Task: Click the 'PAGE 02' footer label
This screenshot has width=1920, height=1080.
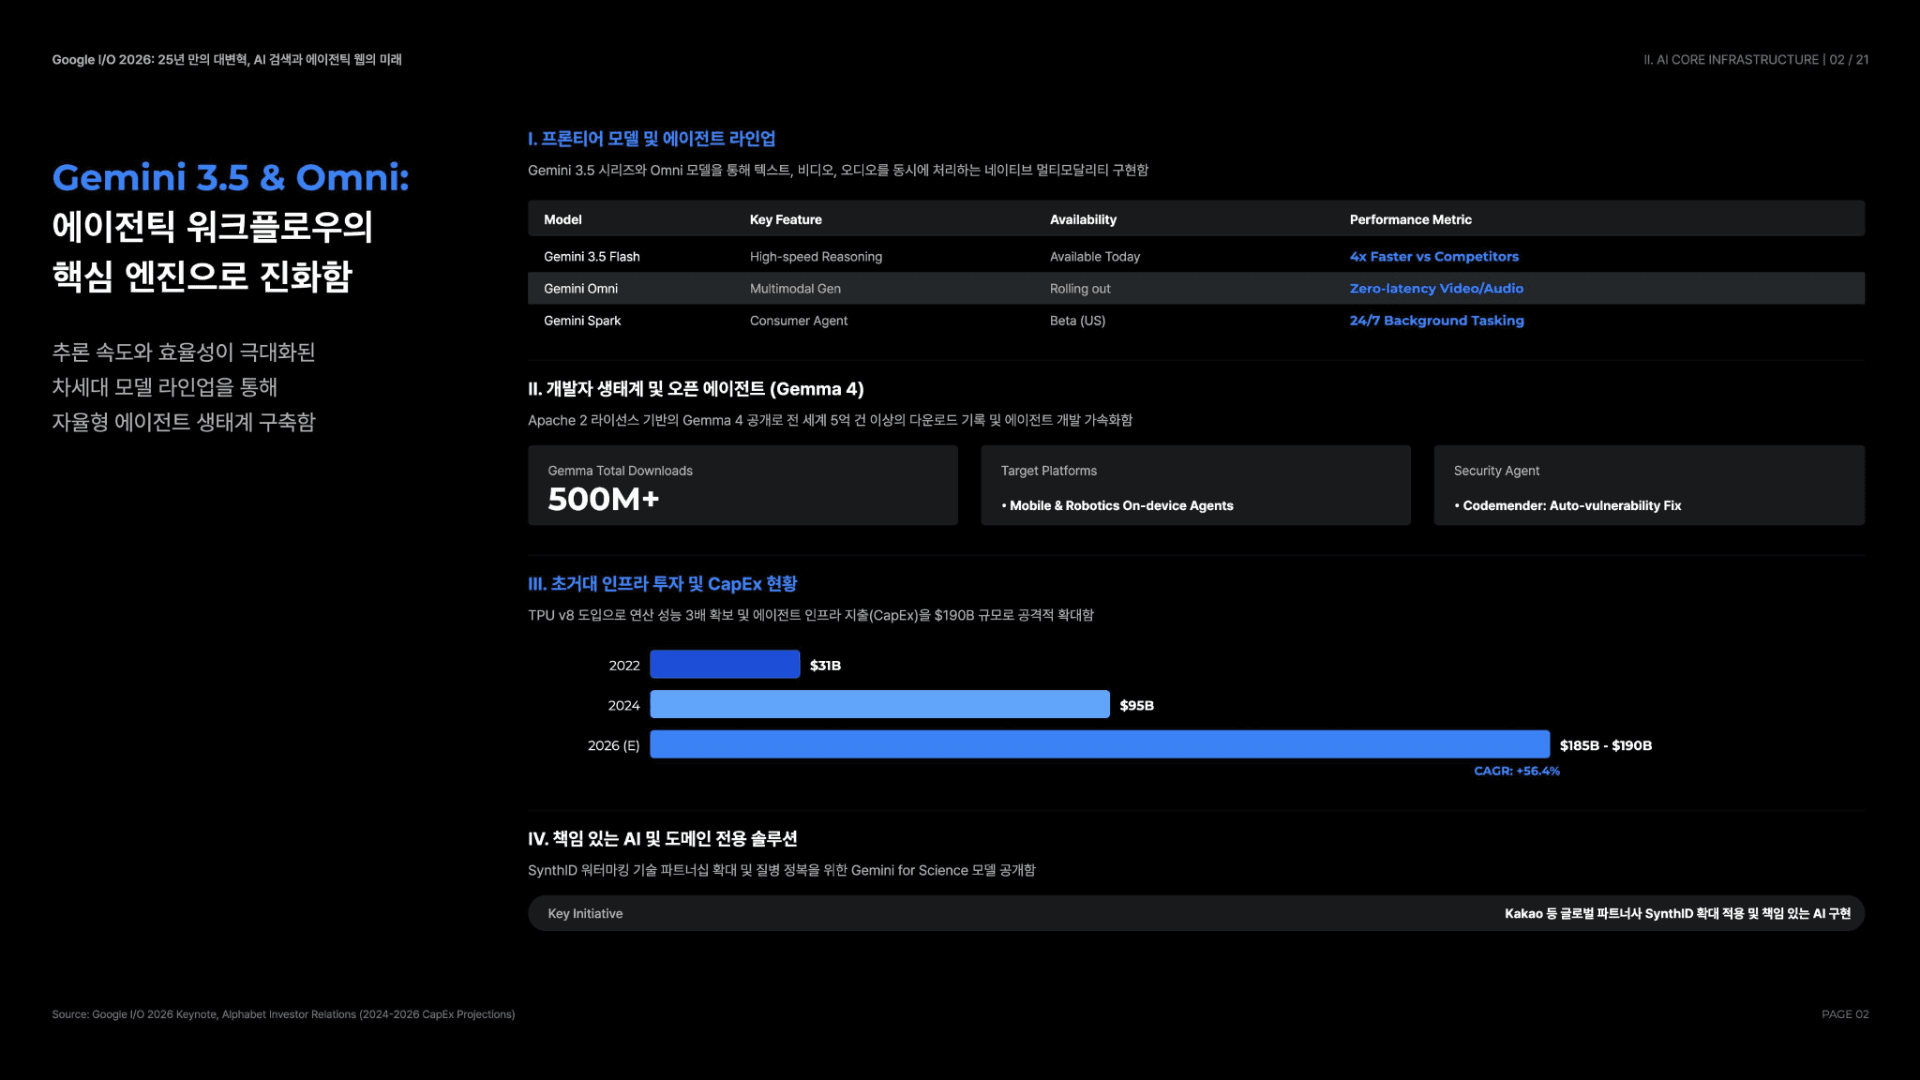Action: tap(1845, 1014)
